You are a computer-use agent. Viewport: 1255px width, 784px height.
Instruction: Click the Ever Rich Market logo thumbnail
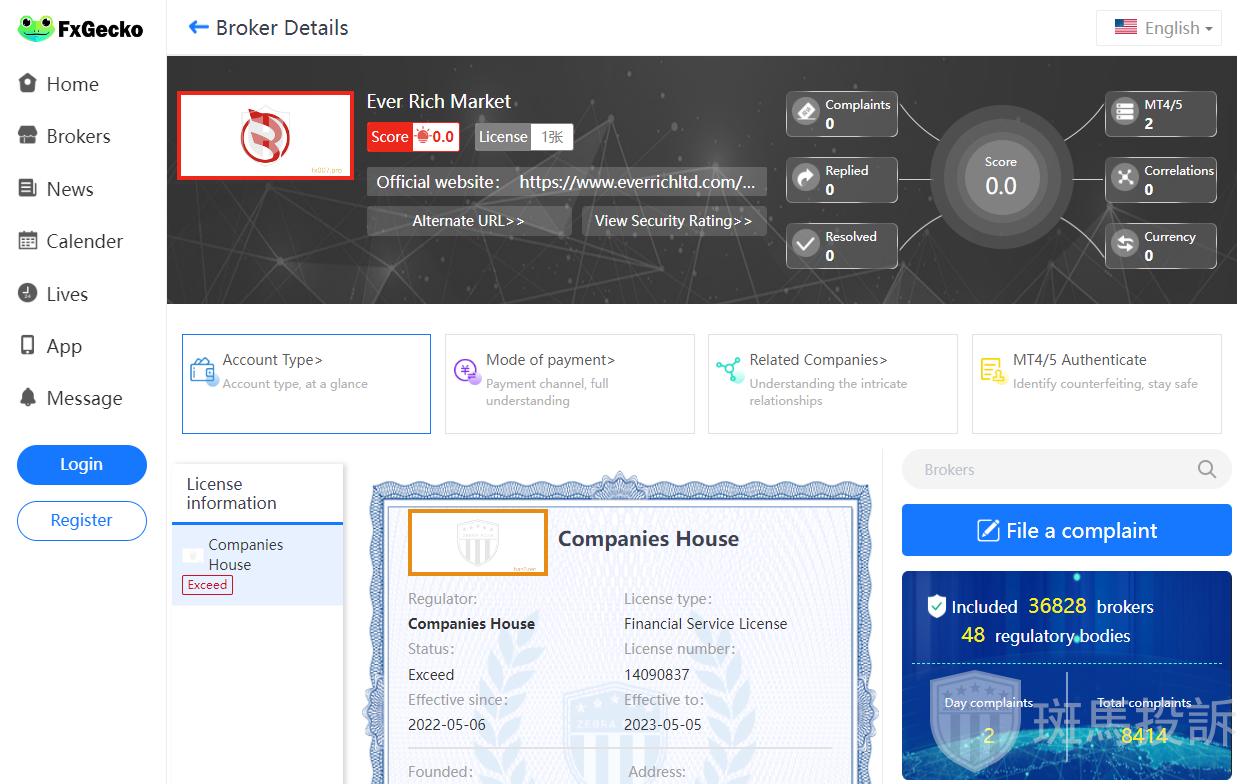coord(265,136)
